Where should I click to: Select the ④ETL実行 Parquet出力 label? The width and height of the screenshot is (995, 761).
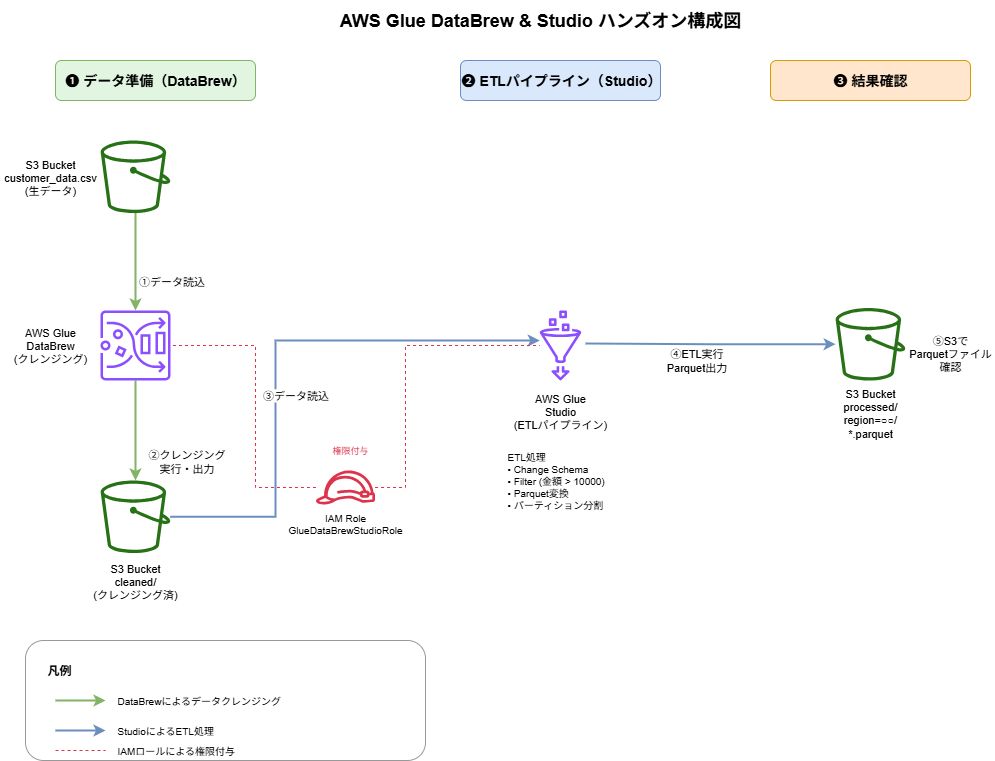[697, 361]
